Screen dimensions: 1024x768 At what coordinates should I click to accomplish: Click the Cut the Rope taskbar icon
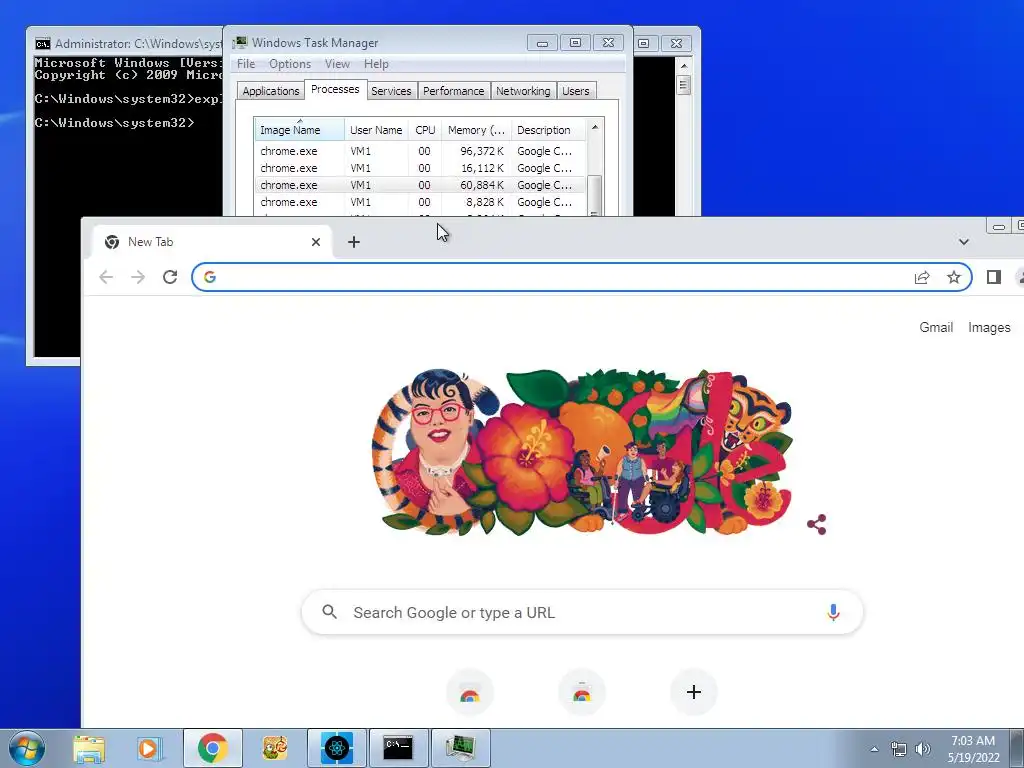tap(275, 748)
